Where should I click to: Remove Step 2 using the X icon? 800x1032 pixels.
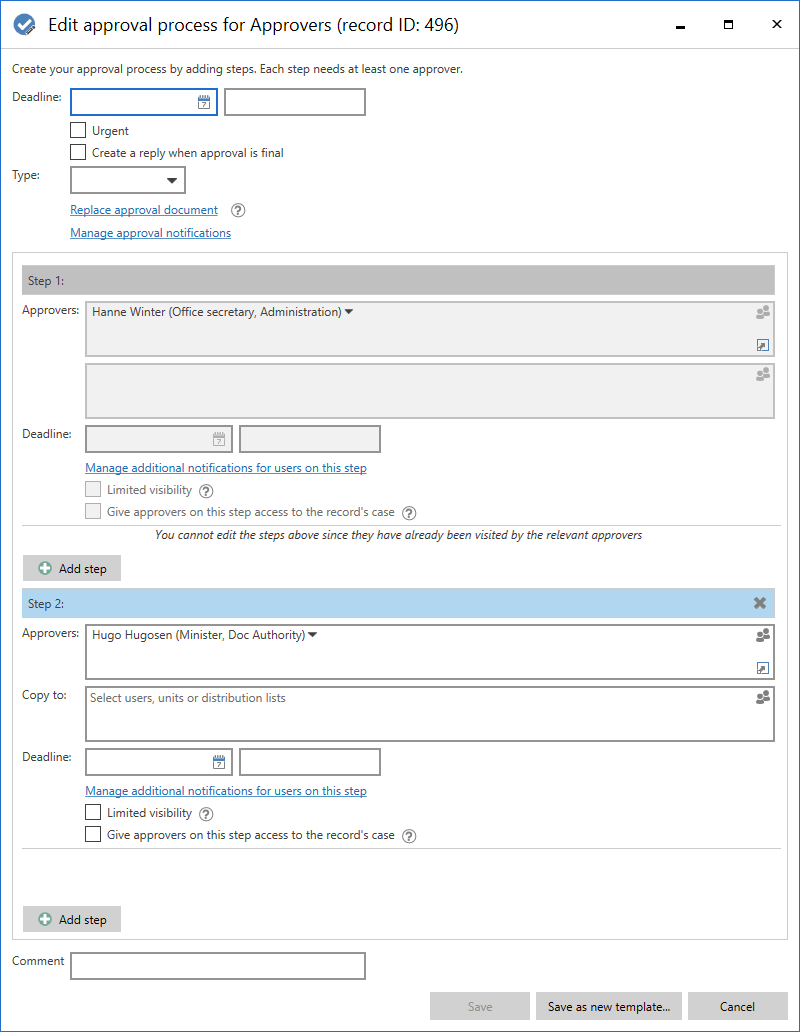pyautogui.click(x=760, y=603)
